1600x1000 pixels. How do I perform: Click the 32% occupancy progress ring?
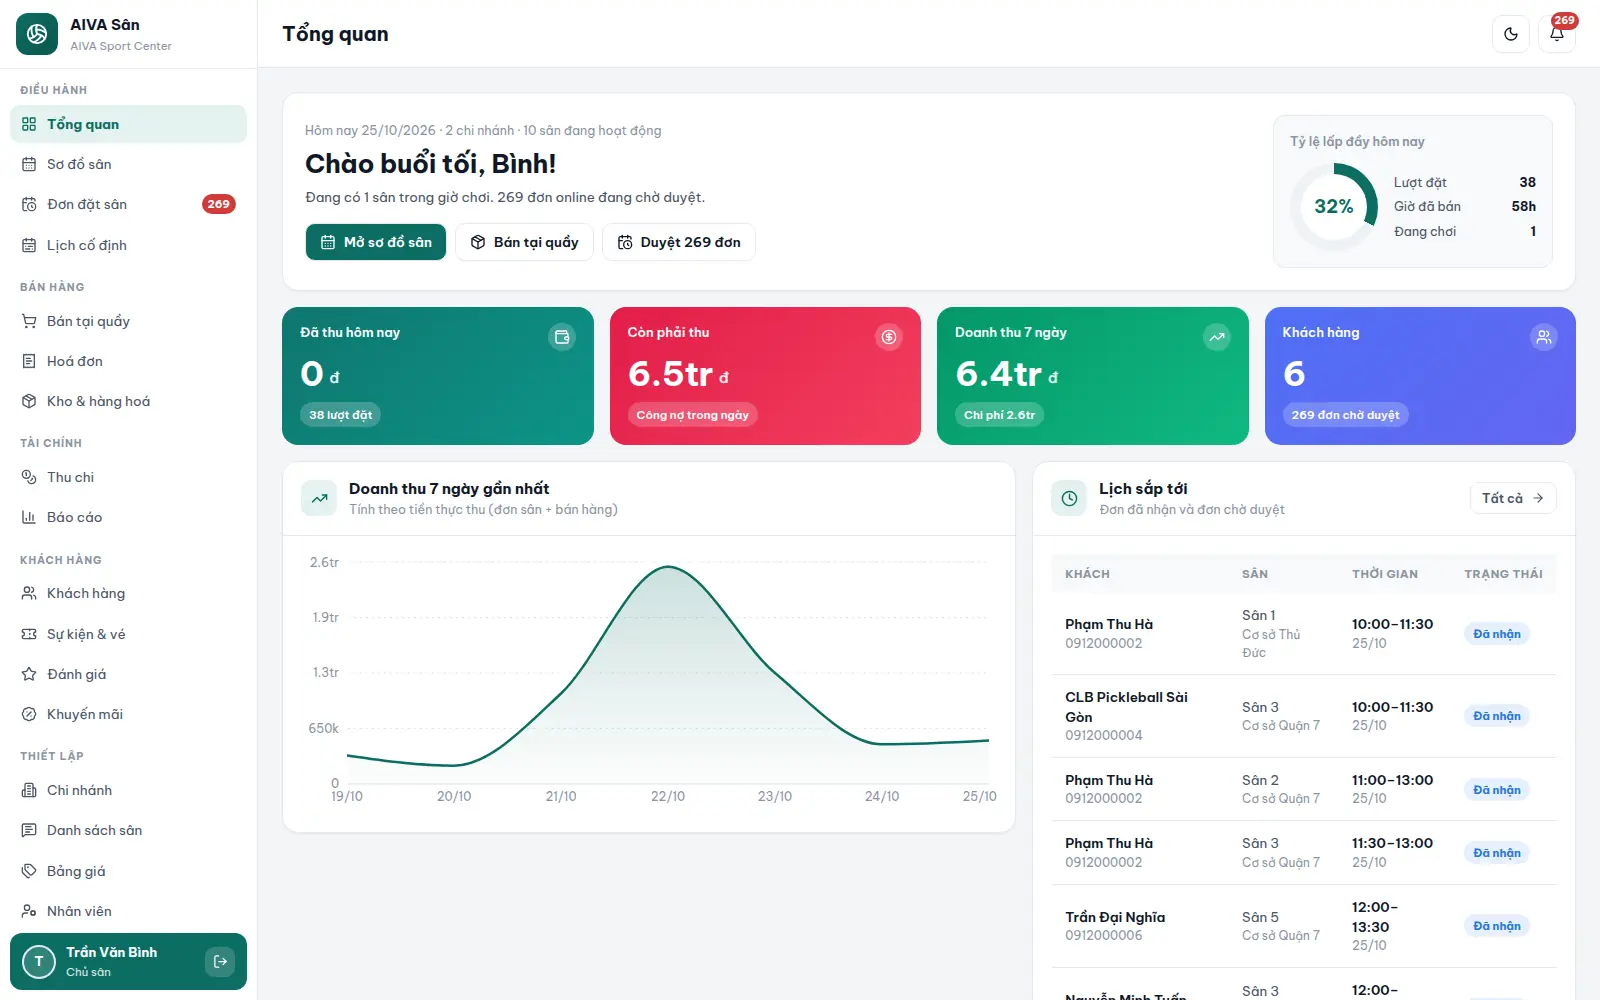click(1334, 206)
